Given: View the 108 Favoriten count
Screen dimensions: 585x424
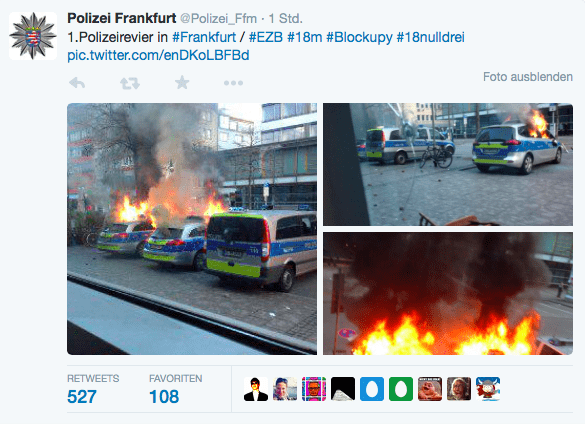Looking at the screenshot, I should 164,396.
